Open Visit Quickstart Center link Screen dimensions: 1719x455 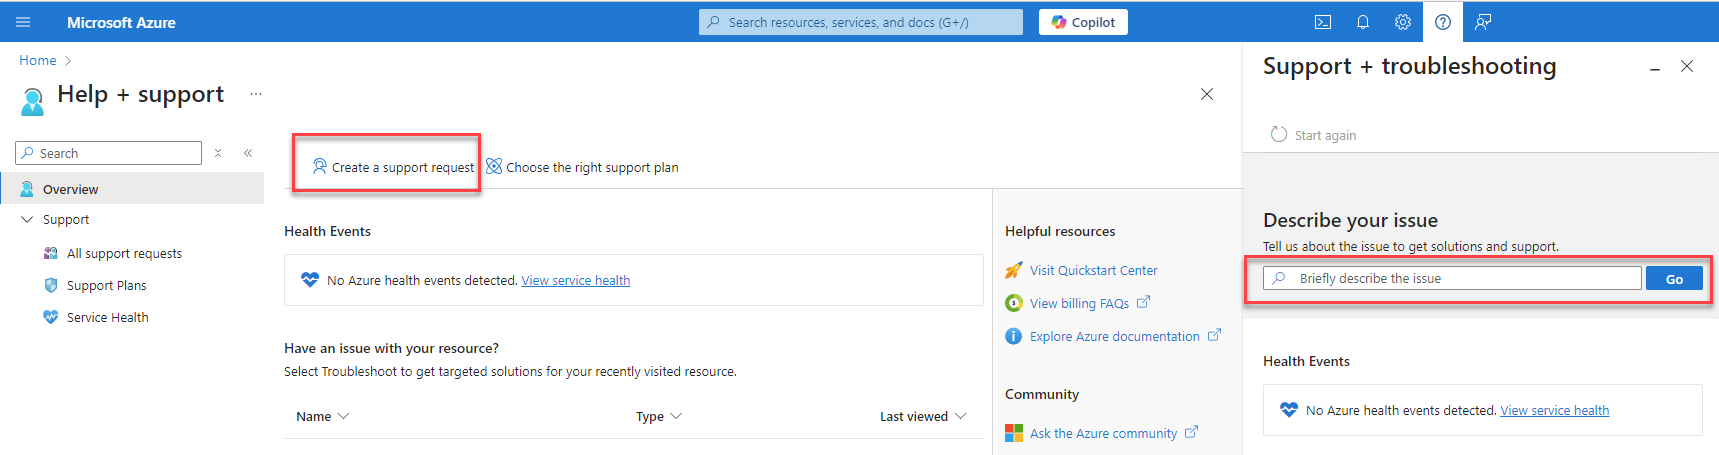[1093, 270]
